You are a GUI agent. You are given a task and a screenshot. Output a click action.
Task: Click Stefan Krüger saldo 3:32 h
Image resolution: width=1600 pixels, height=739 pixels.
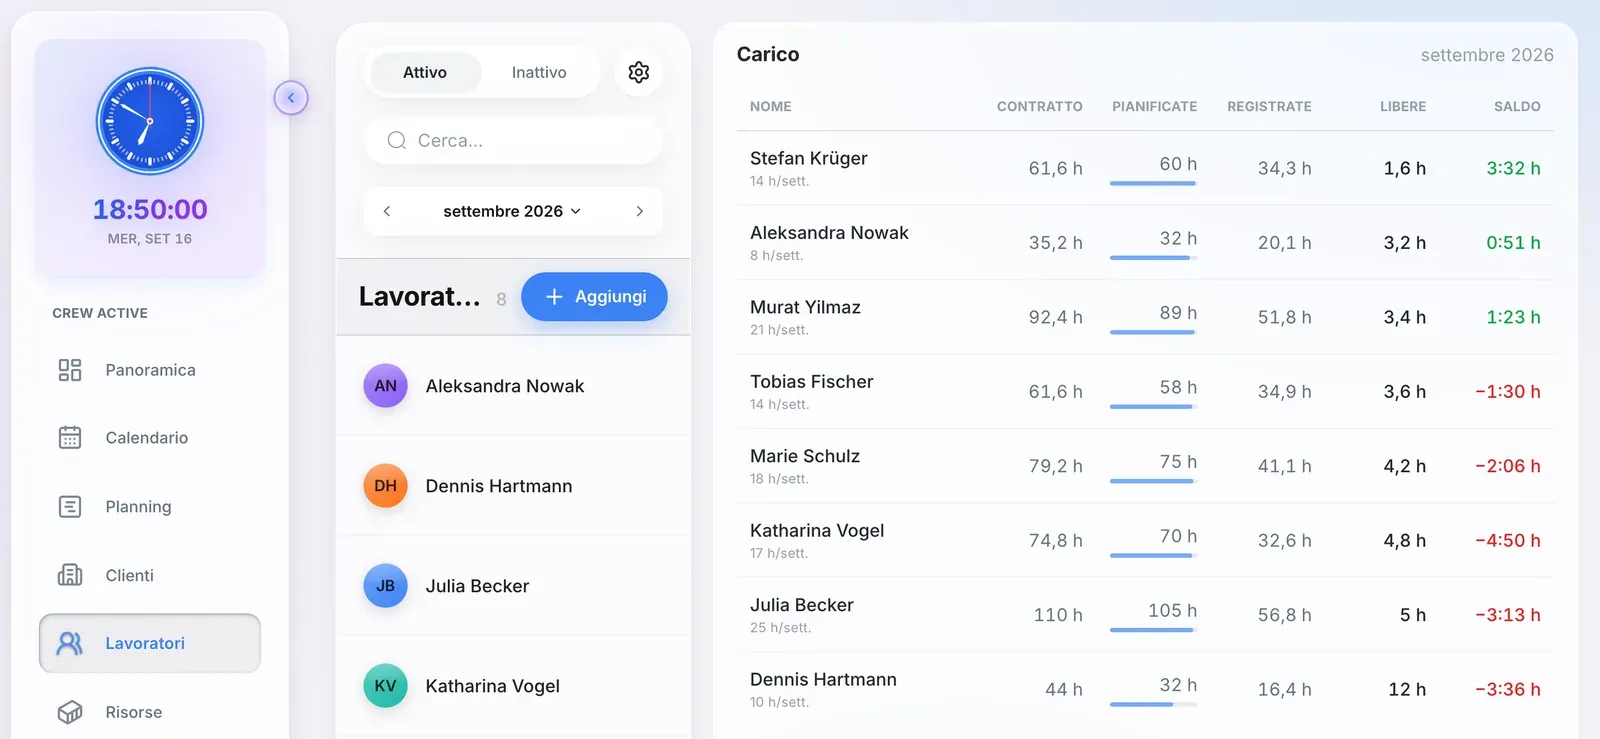(1513, 168)
